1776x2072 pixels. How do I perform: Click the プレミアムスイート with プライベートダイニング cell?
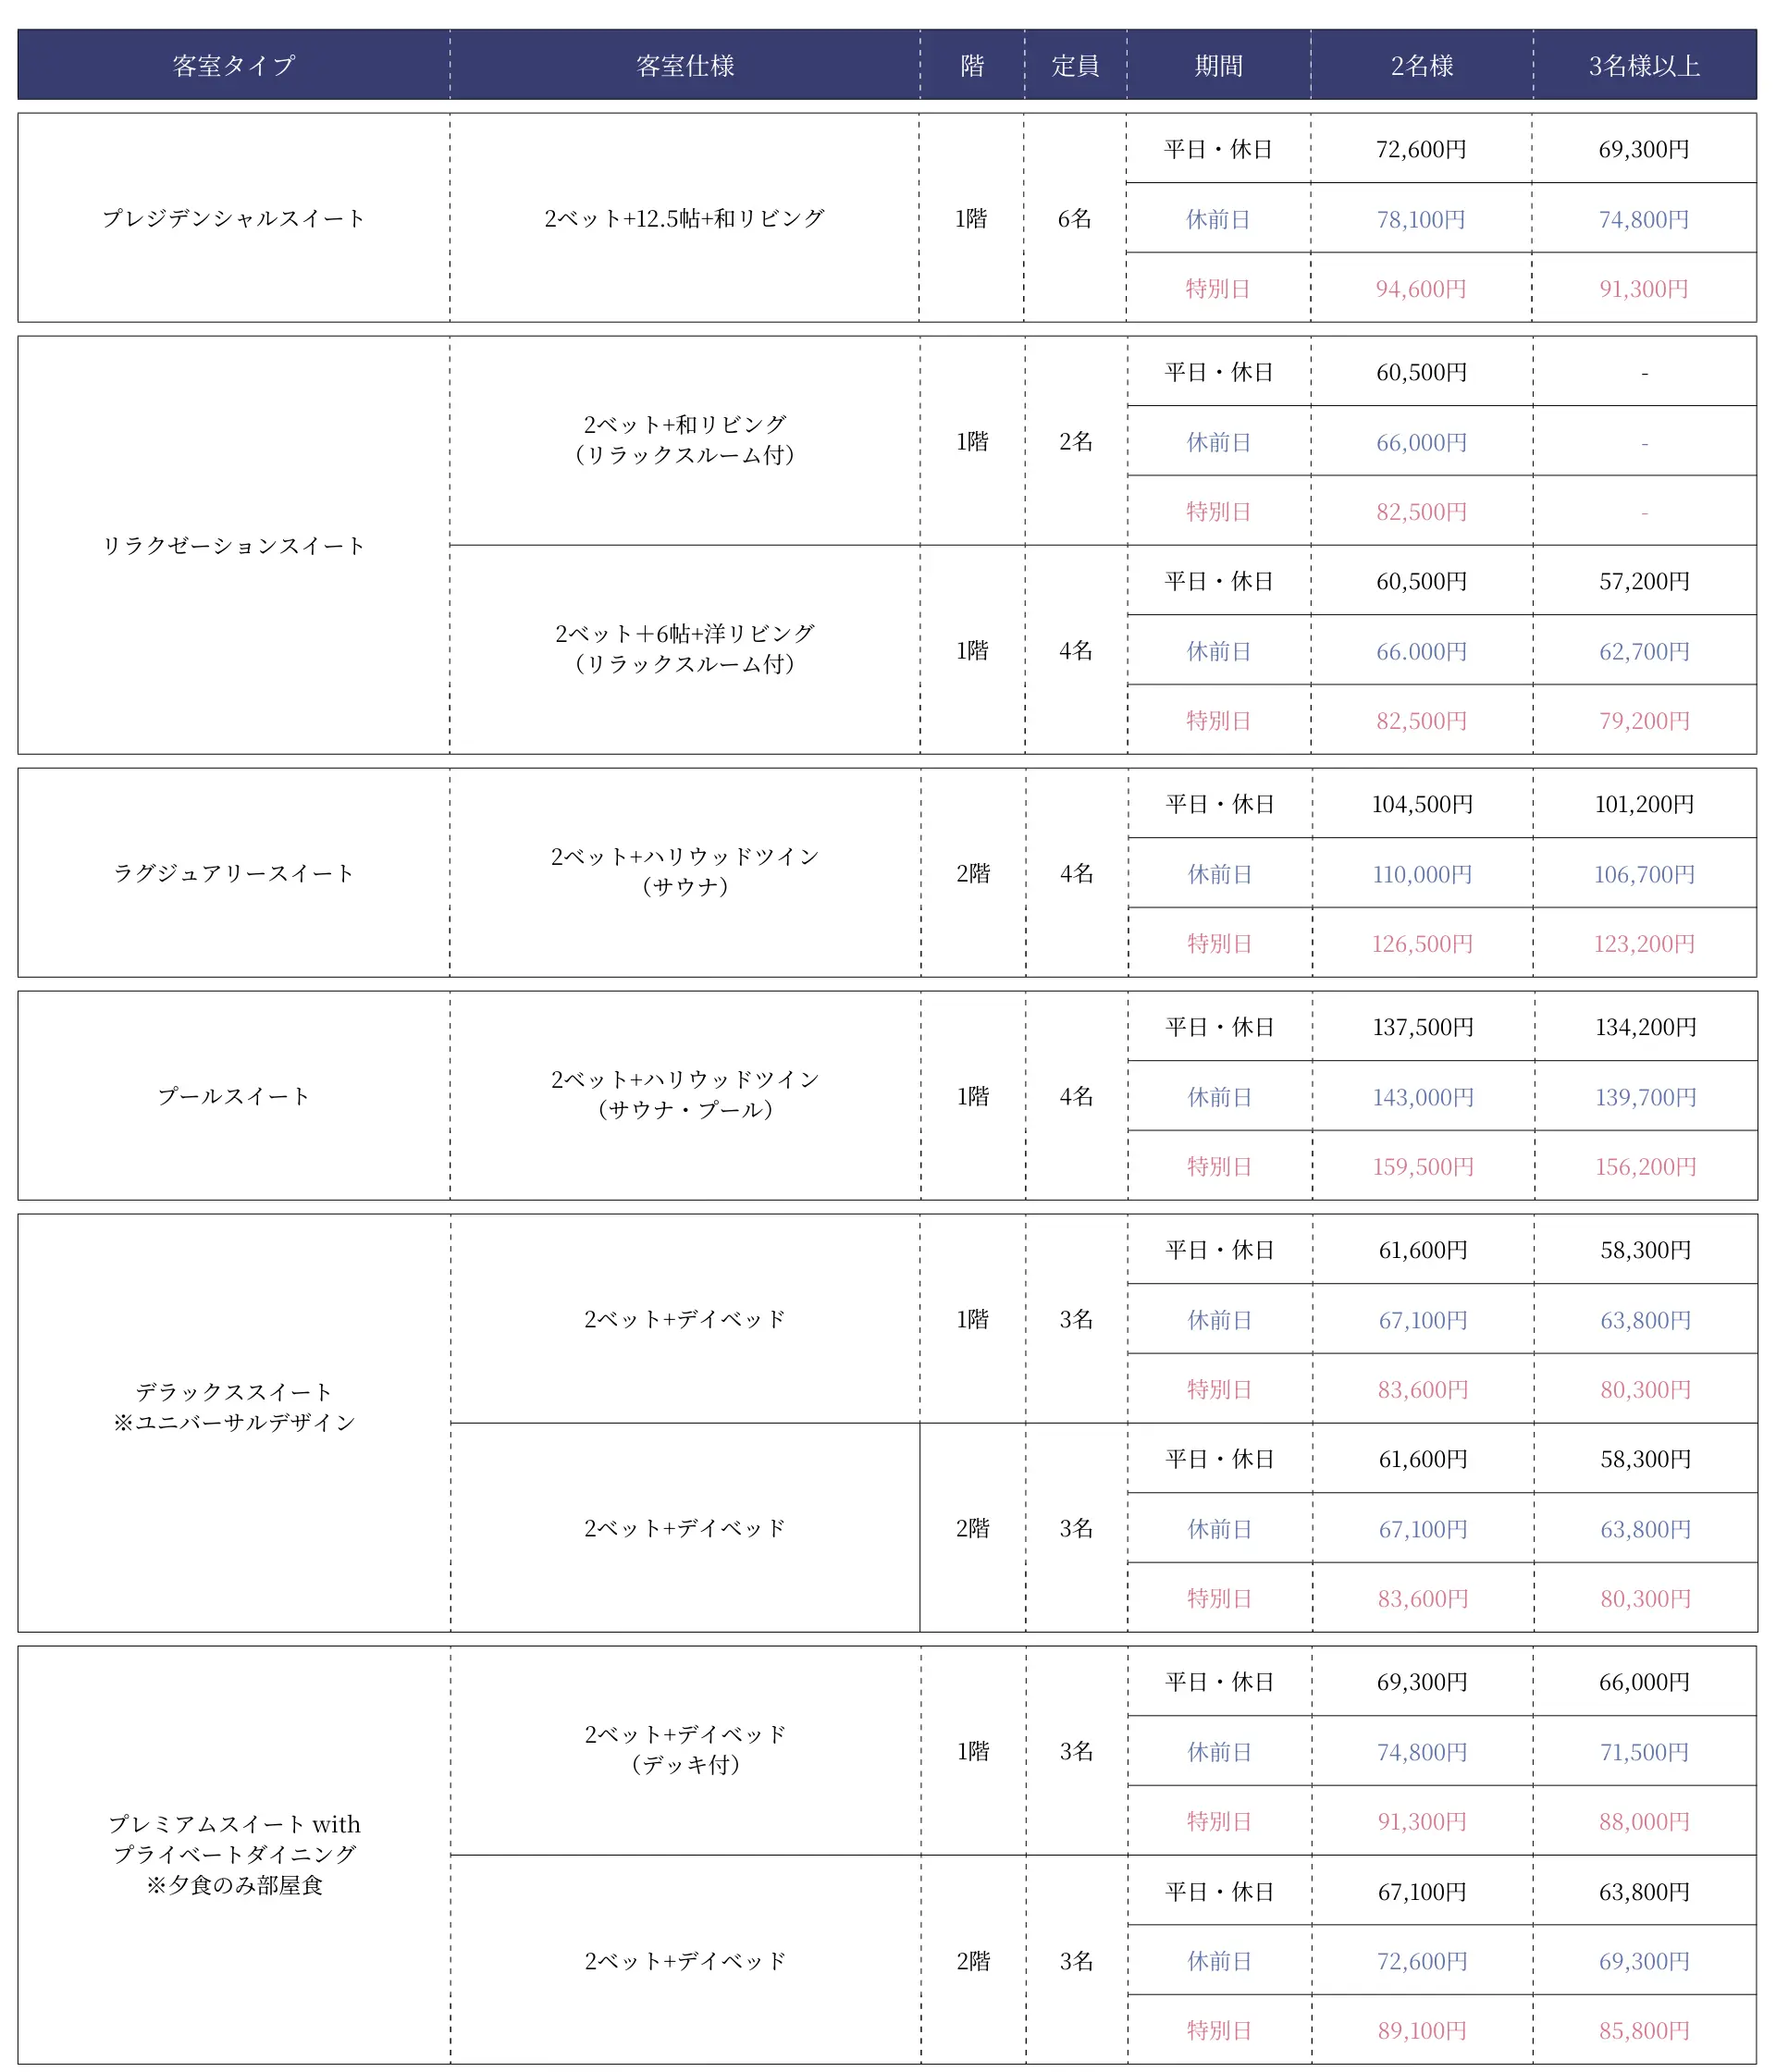233,1853
